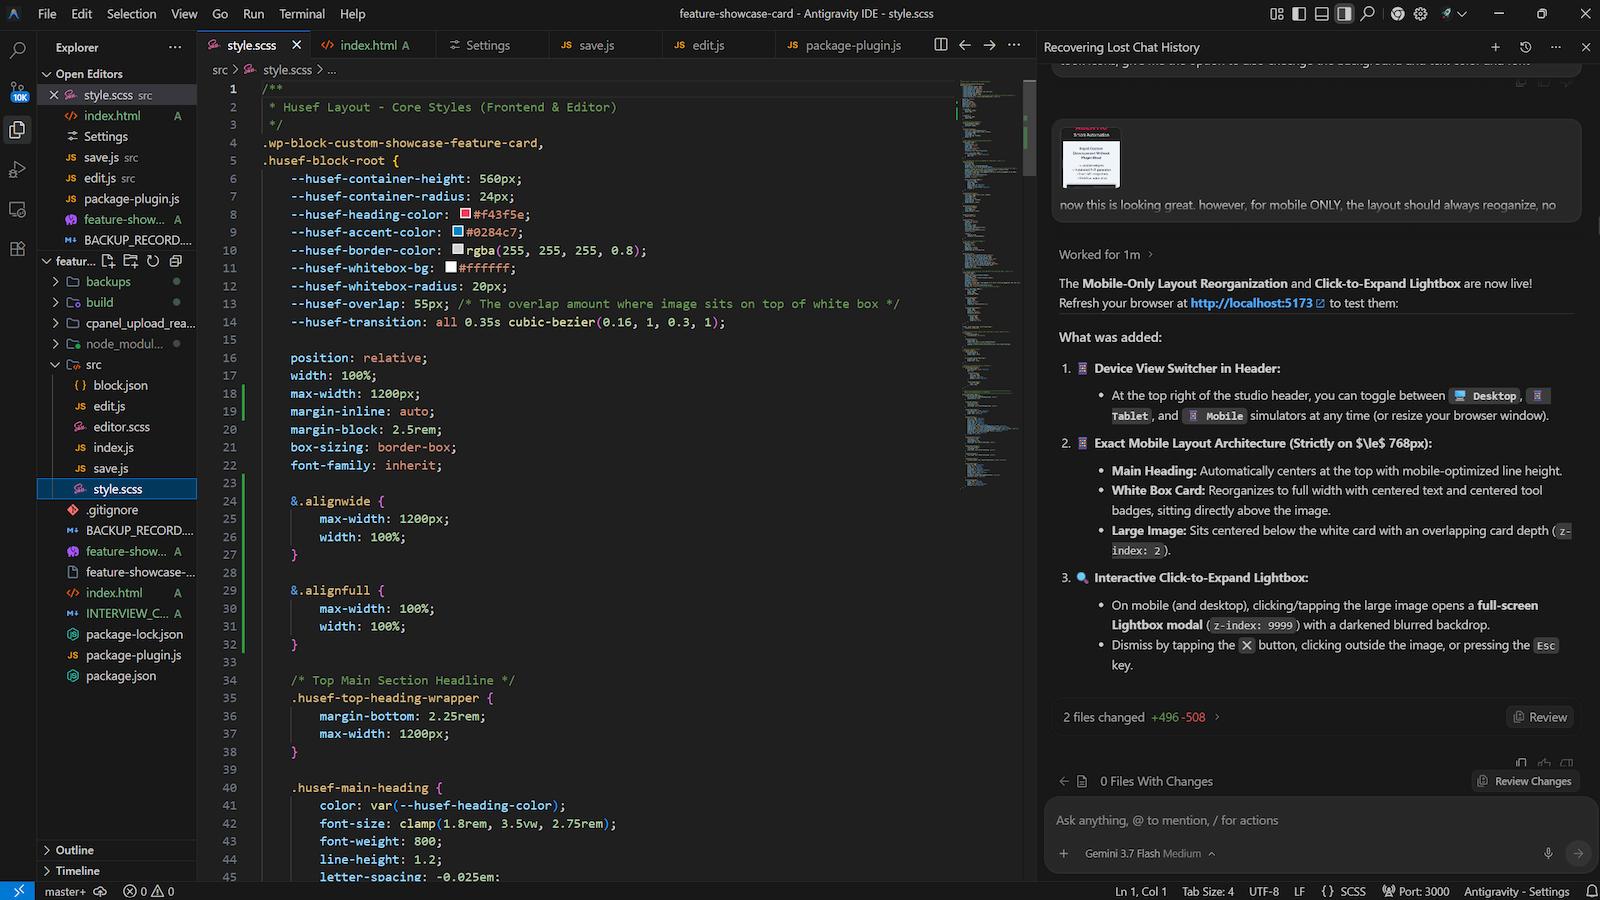This screenshot has height=900, width=1600.
Task: Click the attached image thumbnail in chat
Action: 1090,158
